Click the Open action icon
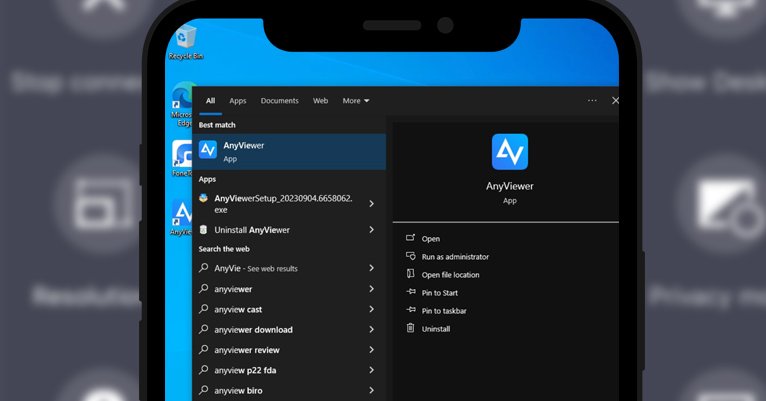Screen dimensions: 766x401 tap(410, 238)
